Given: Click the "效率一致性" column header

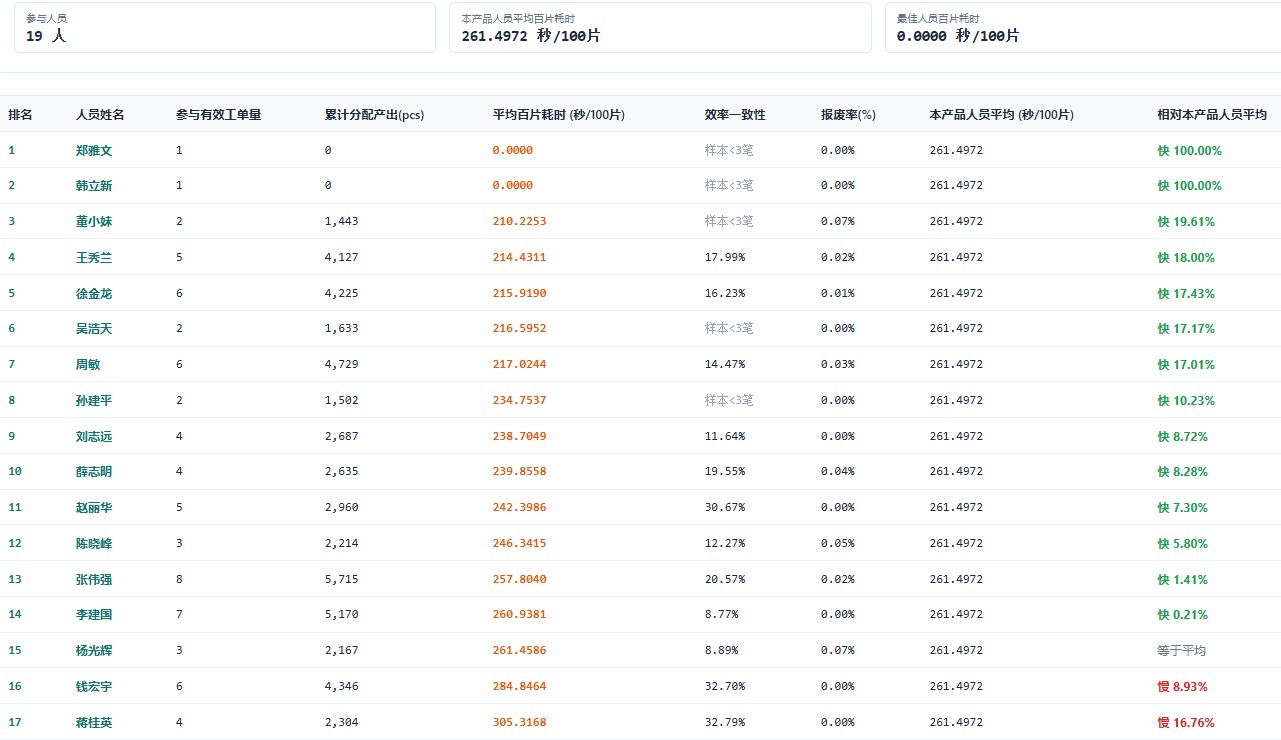Looking at the screenshot, I should tap(735, 115).
